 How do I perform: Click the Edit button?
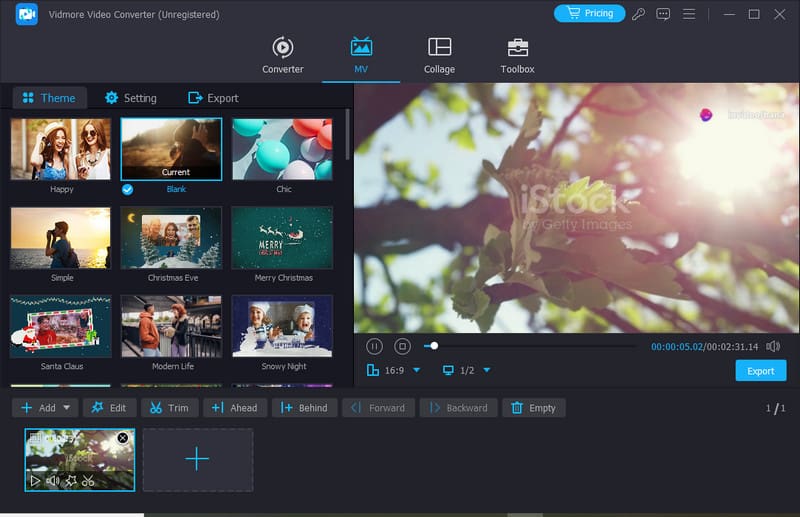point(109,408)
